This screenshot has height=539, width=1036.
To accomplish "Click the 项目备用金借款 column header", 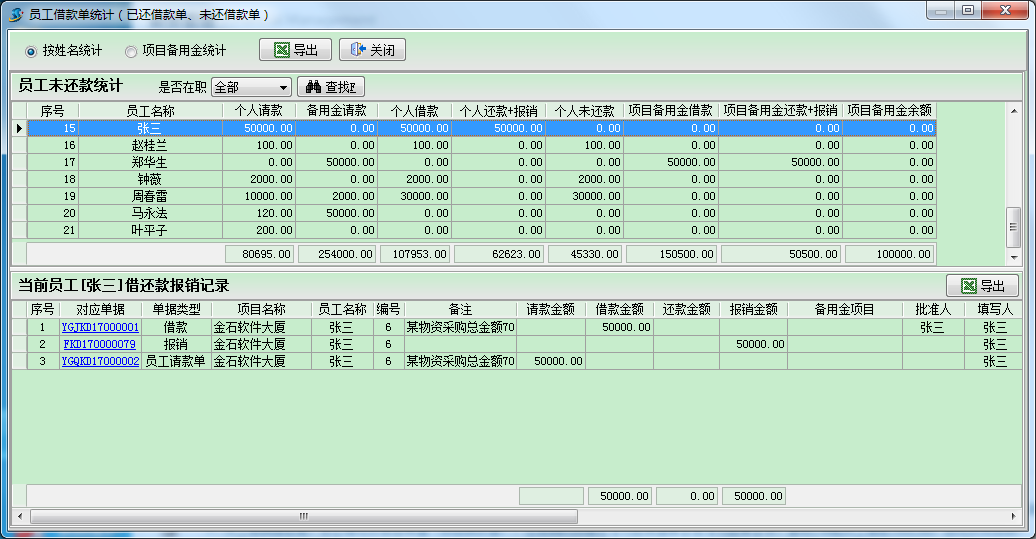I will [x=671, y=111].
